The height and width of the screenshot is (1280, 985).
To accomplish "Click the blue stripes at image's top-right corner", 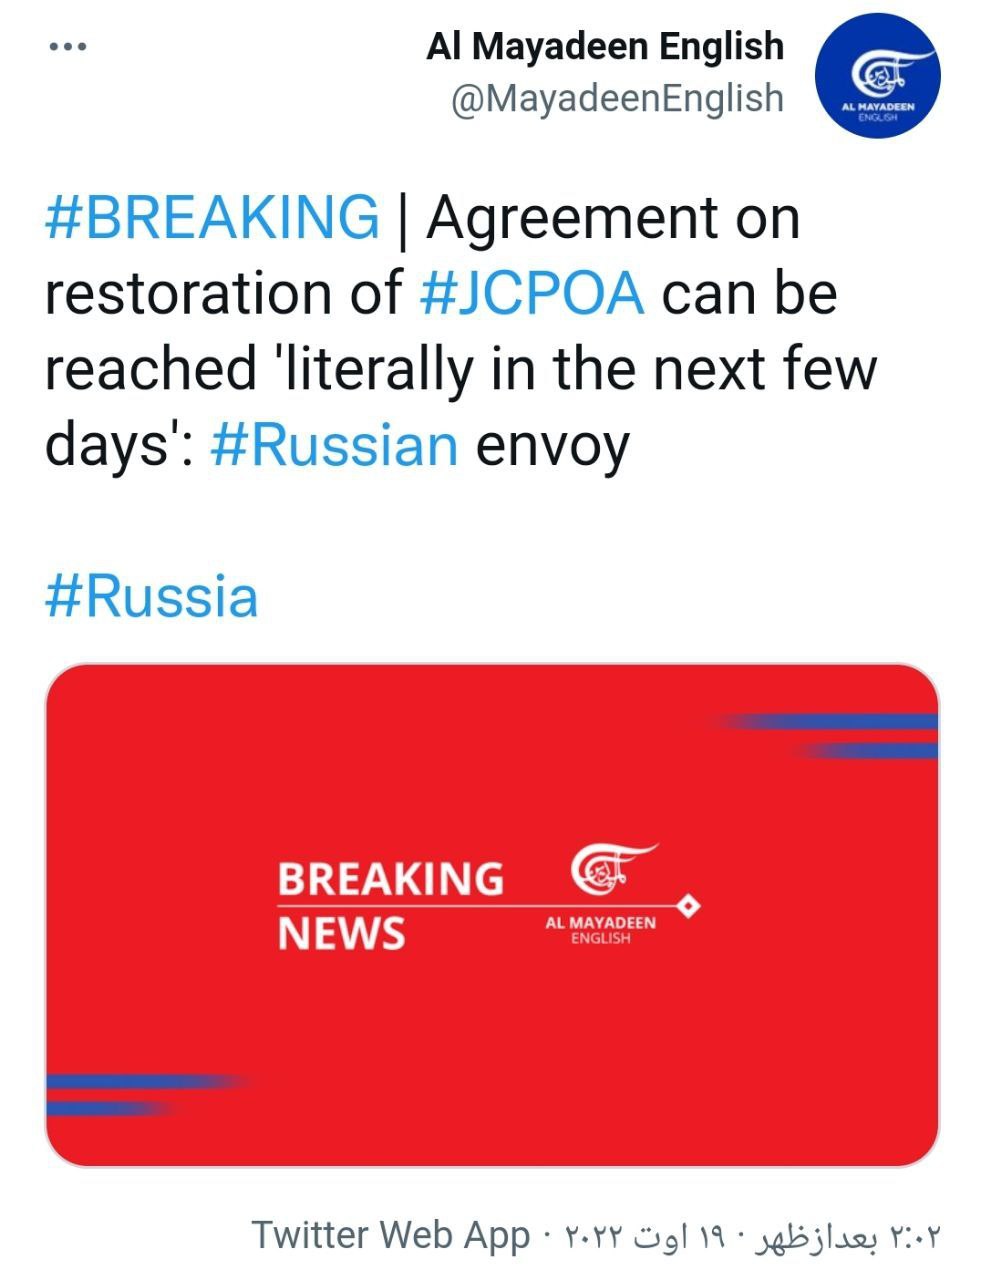I will pyautogui.click(x=840, y=735).
